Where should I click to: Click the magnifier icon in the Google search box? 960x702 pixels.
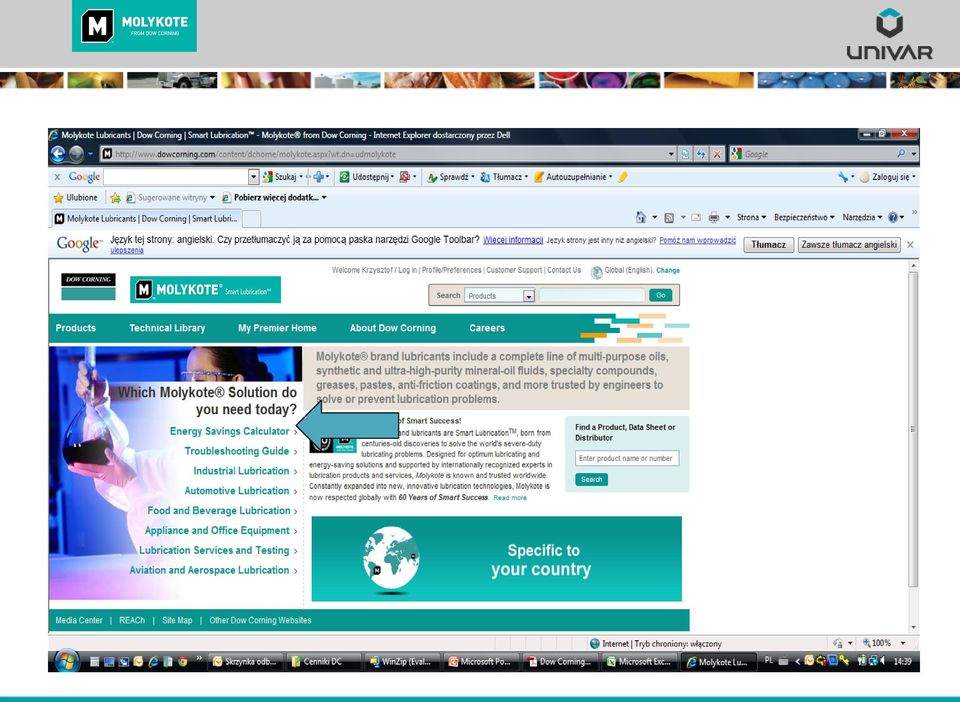901,154
